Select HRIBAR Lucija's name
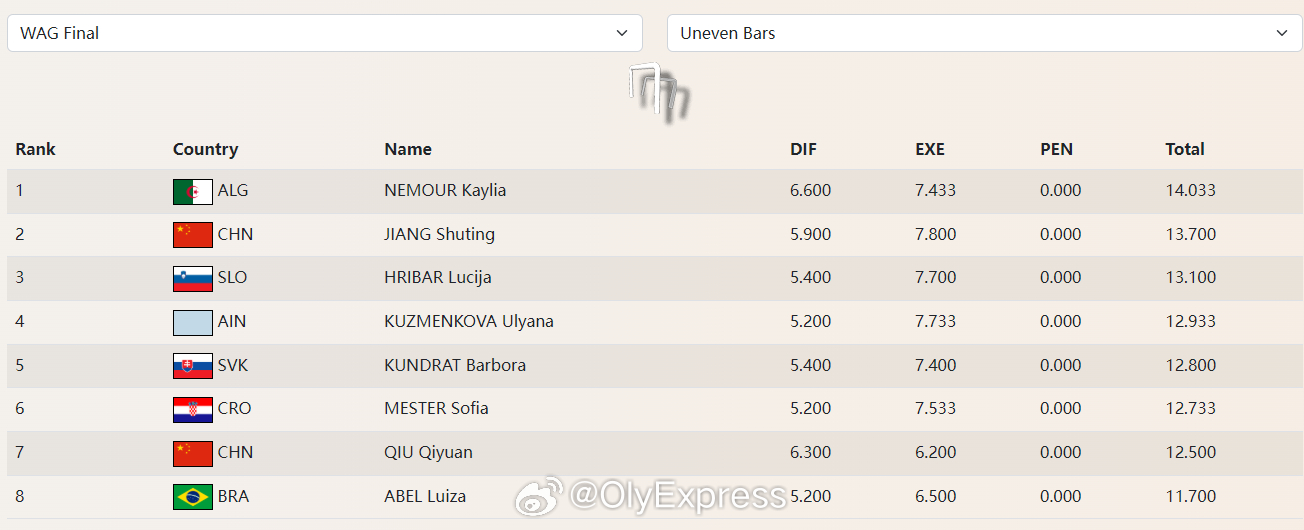This screenshot has height=530, width=1304. coord(438,277)
